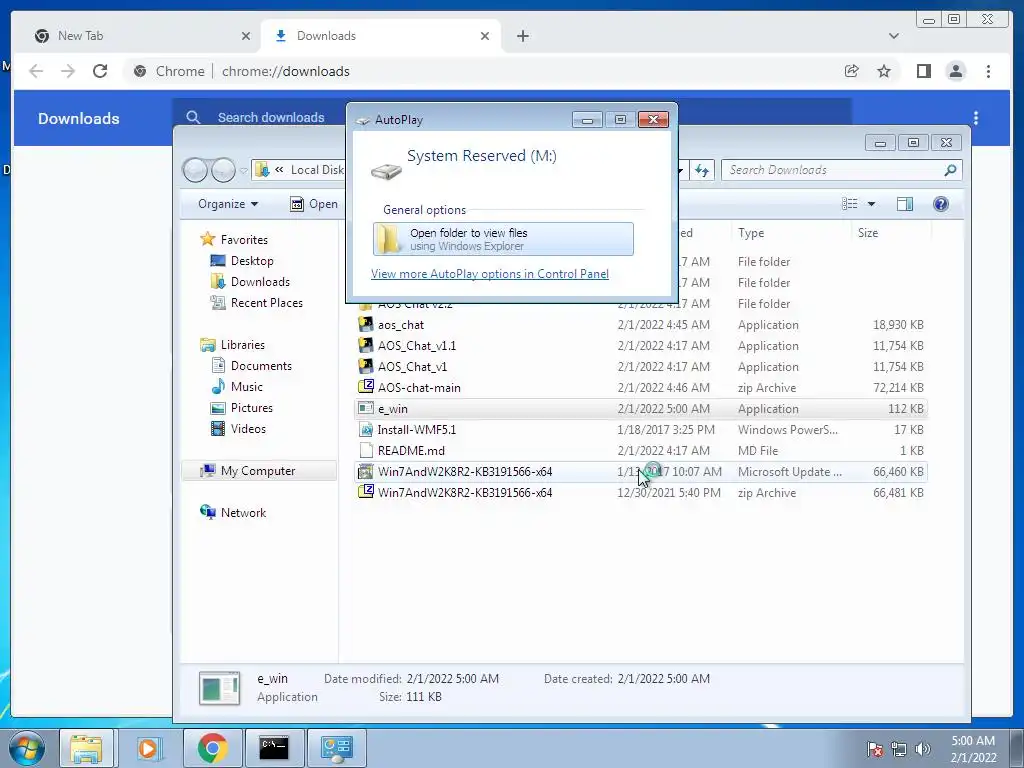Click Open folder to view files option
This screenshot has height=768, width=1024.
coord(503,239)
